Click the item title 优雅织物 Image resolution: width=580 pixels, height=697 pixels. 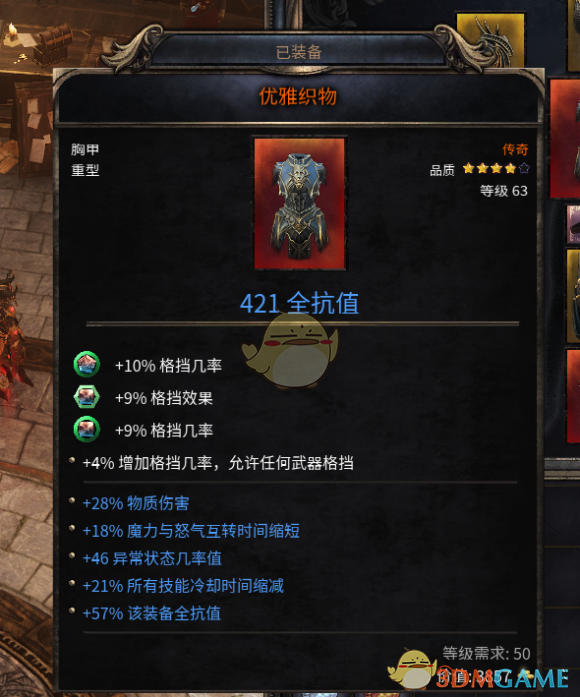click(x=298, y=96)
